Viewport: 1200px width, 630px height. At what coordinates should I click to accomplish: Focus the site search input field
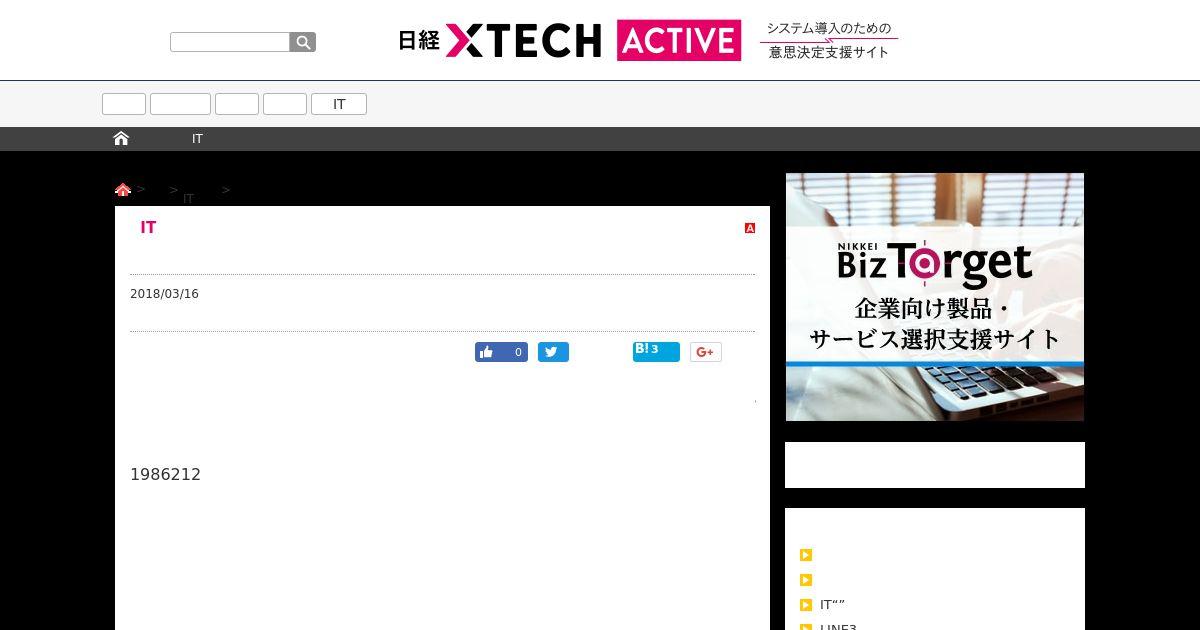(x=230, y=42)
